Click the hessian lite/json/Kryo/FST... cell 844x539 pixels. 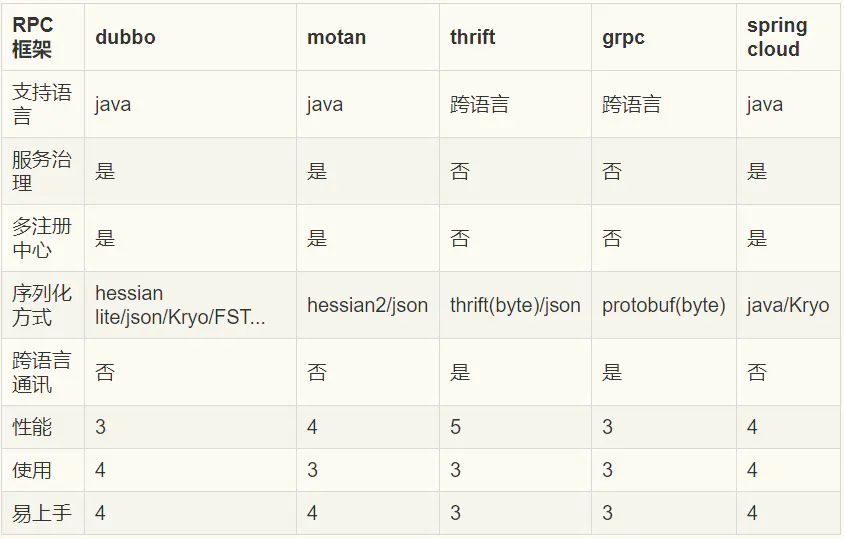[180, 305]
